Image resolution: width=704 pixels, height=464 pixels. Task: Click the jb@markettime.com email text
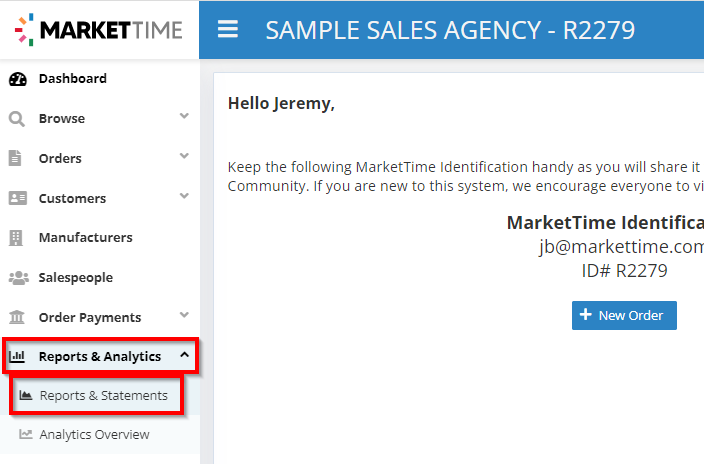(621, 247)
